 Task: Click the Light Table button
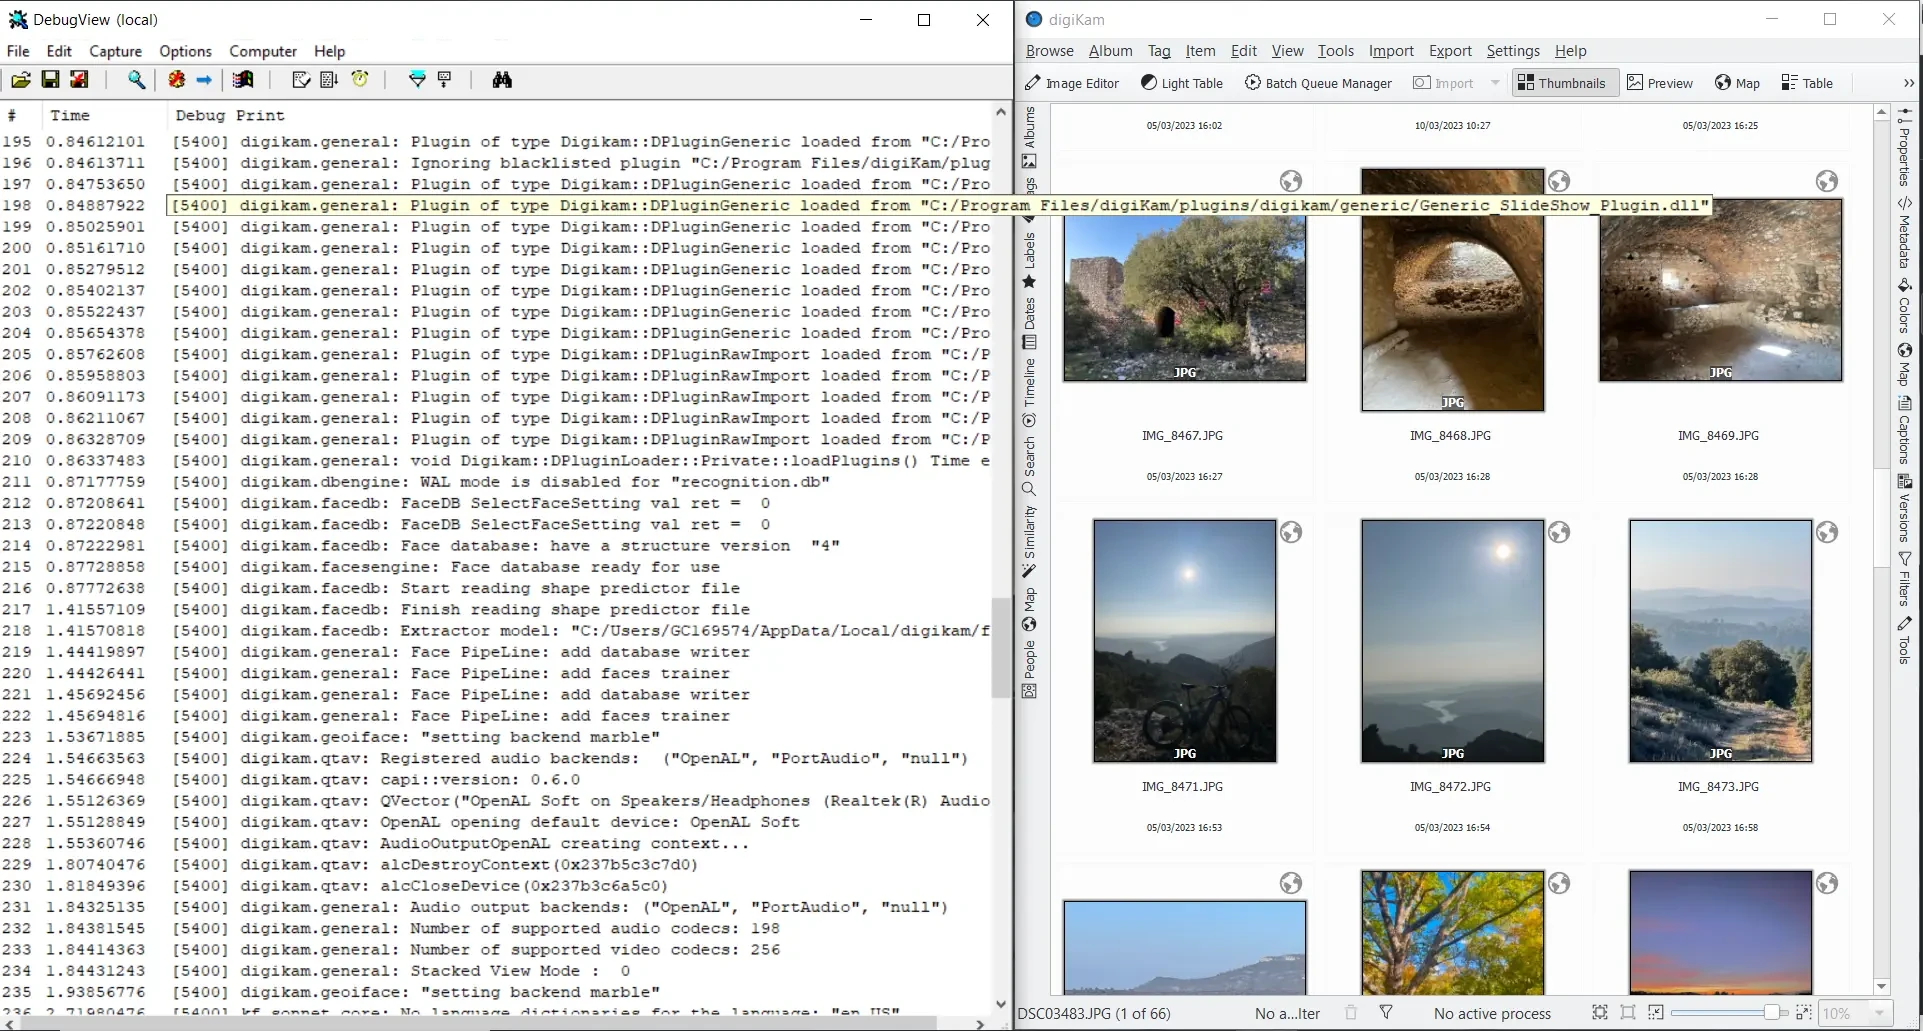1182,83
